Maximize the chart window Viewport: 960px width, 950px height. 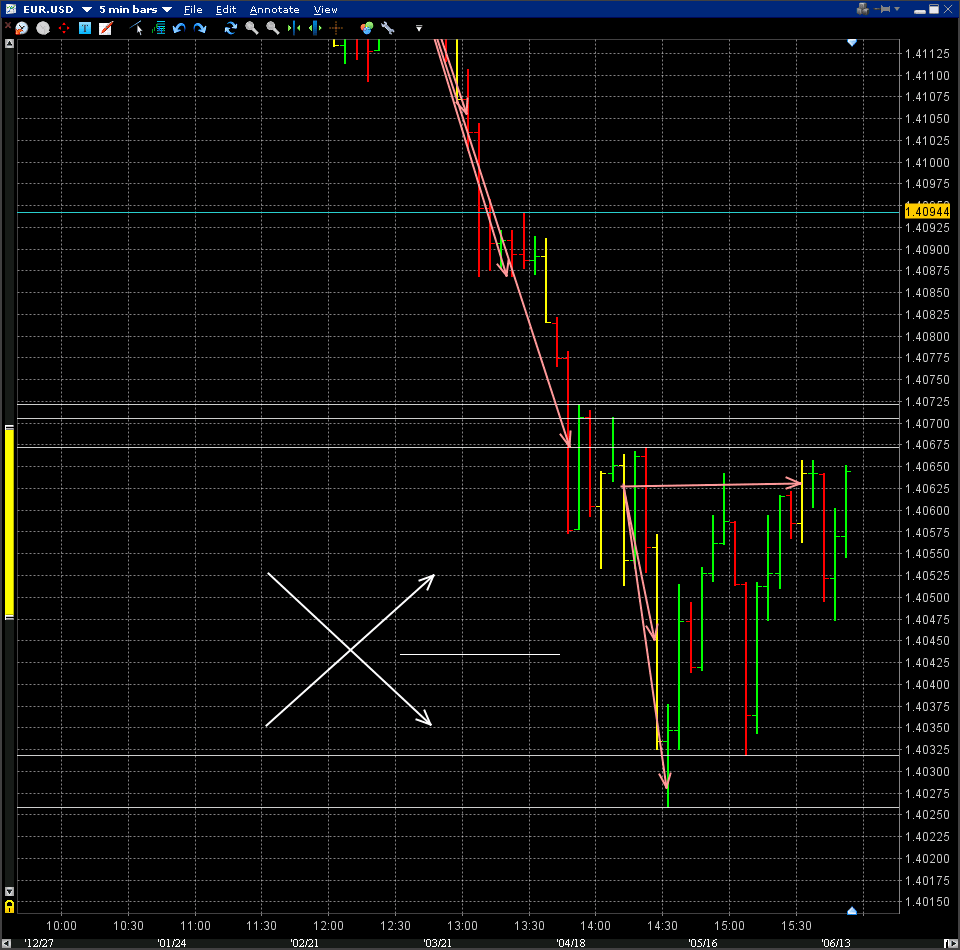point(934,9)
